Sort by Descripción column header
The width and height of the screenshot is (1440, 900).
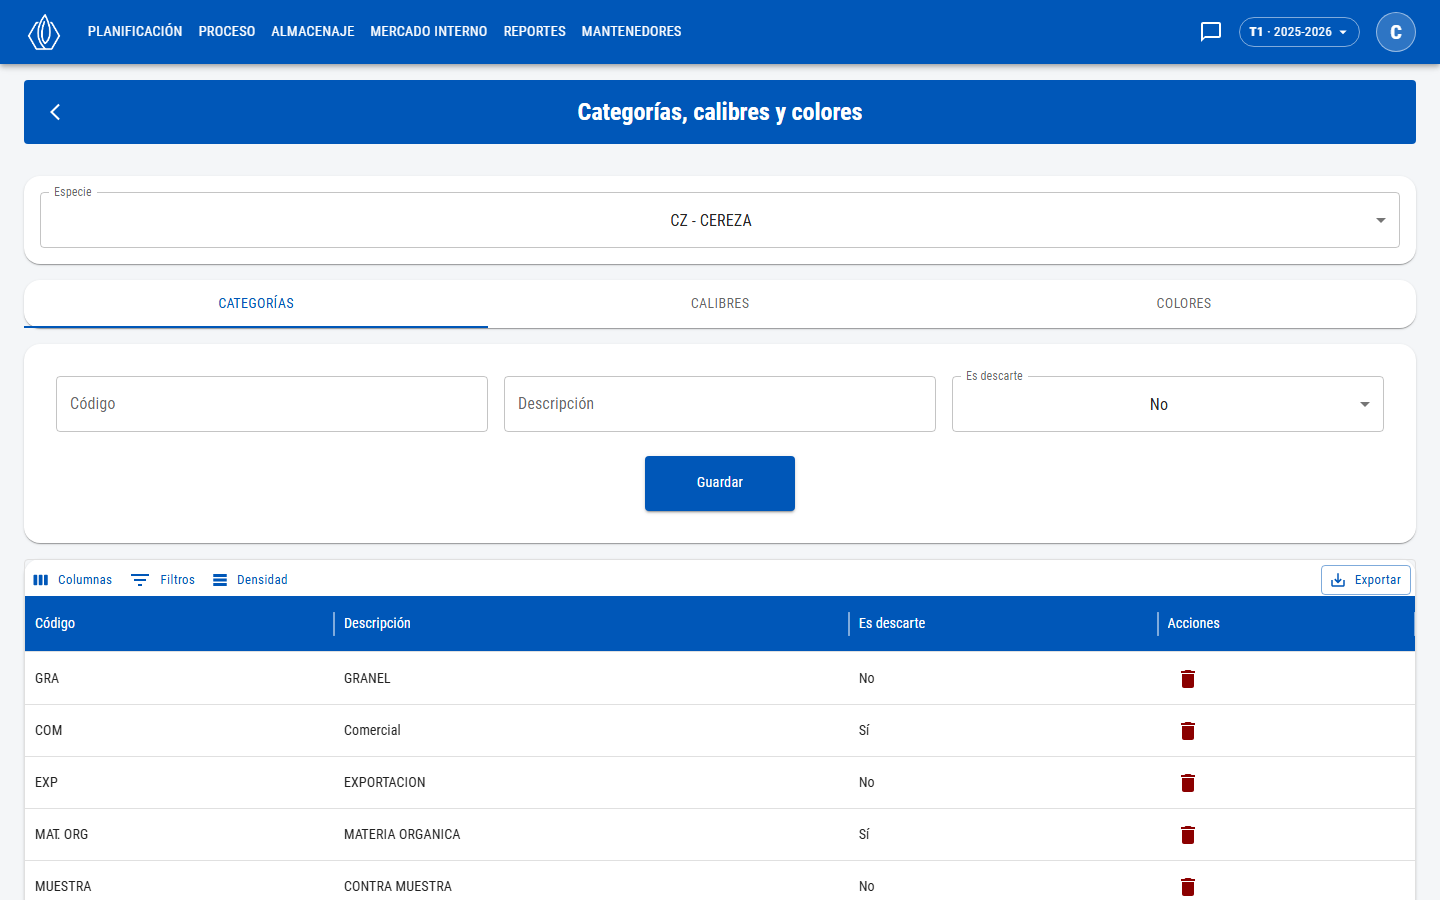click(591, 623)
